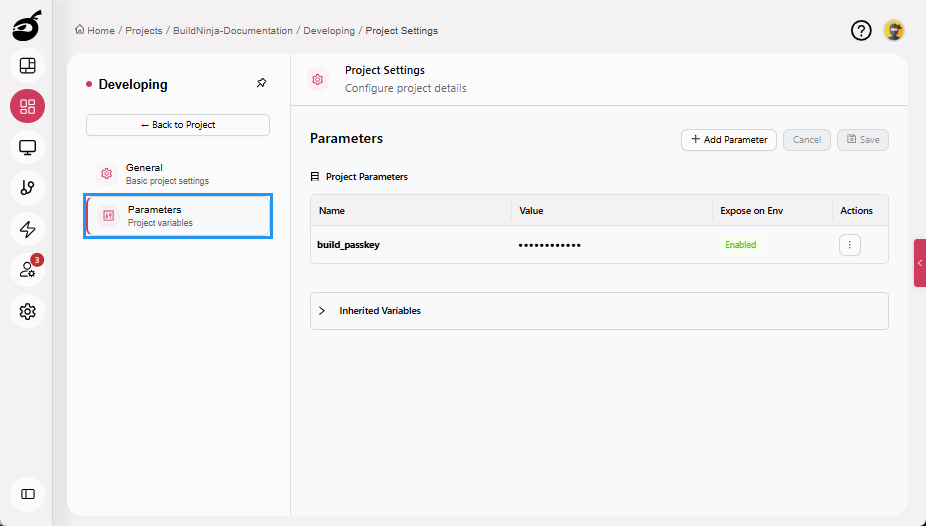
Task: Open actions menu for build_passkey
Action: click(x=849, y=245)
